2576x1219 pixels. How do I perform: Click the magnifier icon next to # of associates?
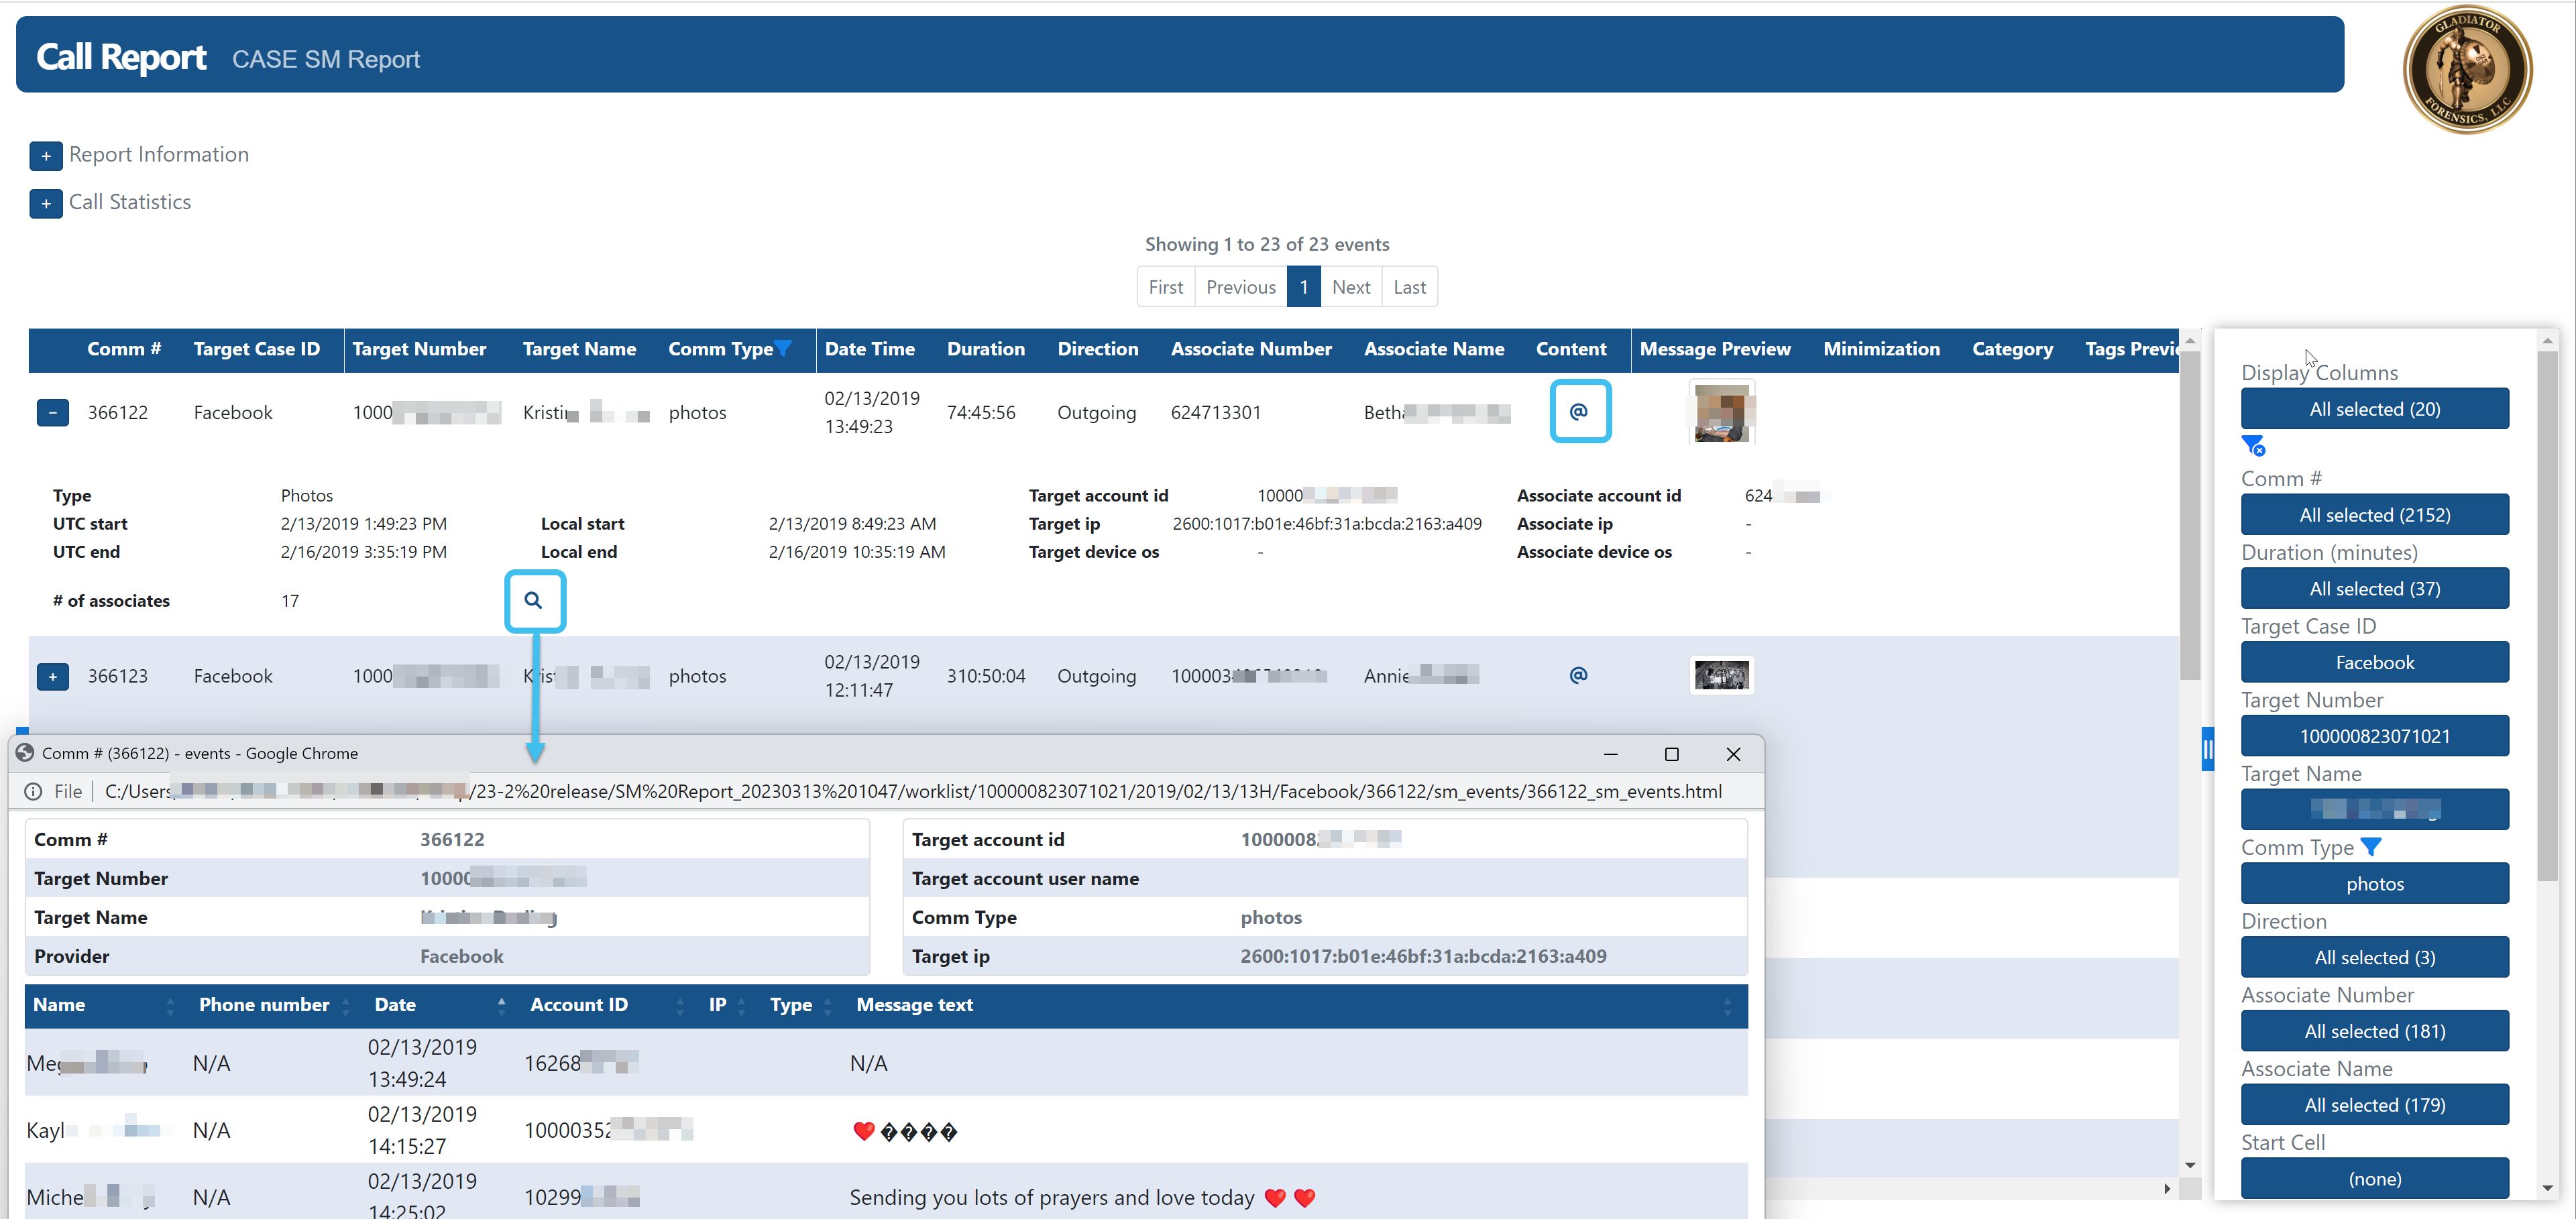[534, 600]
